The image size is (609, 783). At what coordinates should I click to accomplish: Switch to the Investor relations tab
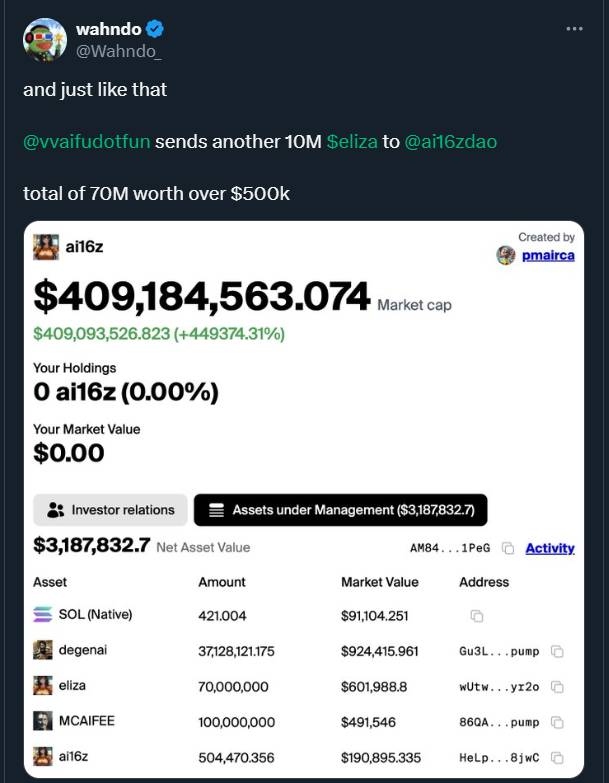coord(110,510)
